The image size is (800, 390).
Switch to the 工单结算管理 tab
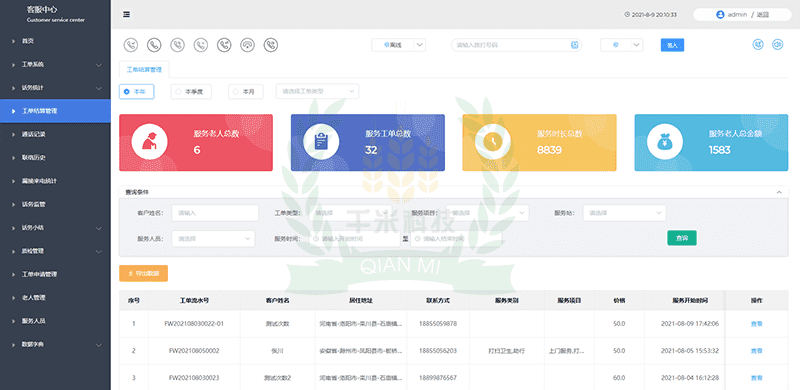coord(144,69)
